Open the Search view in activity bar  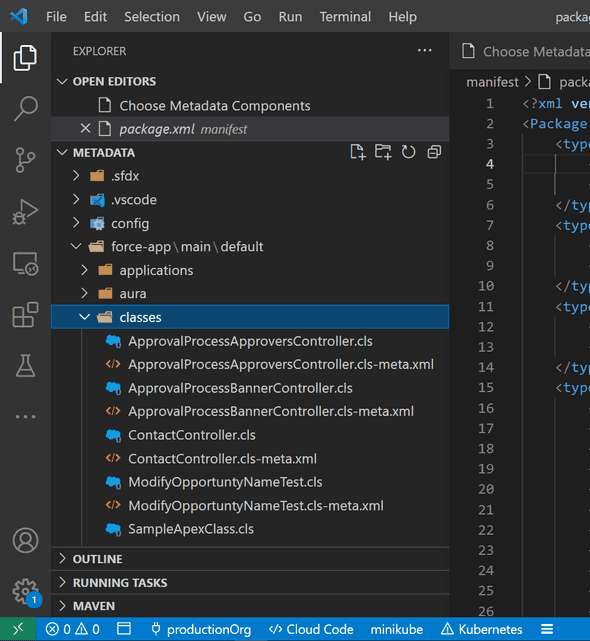pyautogui.click(x=25, y=108)
